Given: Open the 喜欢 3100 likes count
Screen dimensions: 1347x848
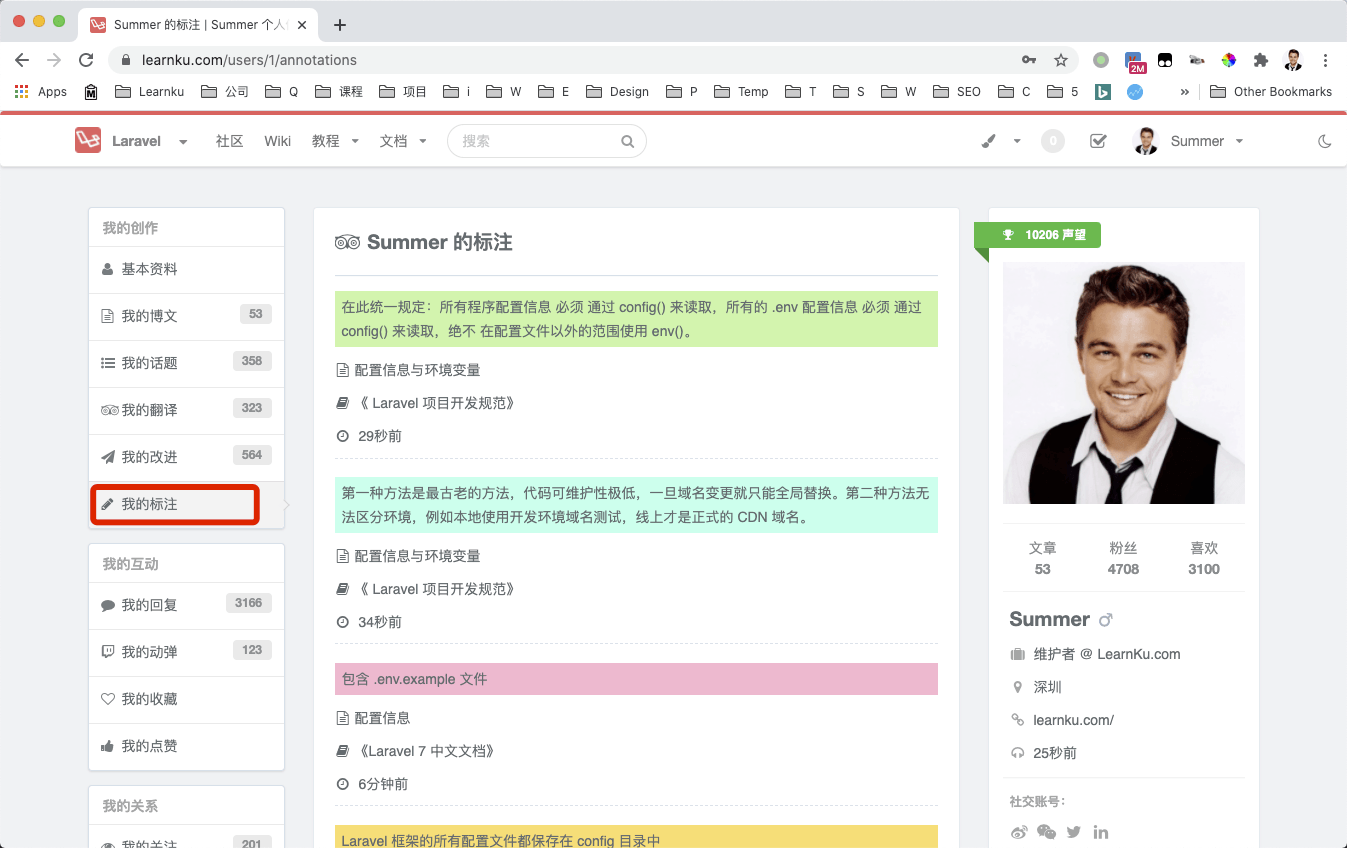Looking at the screenshot, I should (x=1204, y=558).
